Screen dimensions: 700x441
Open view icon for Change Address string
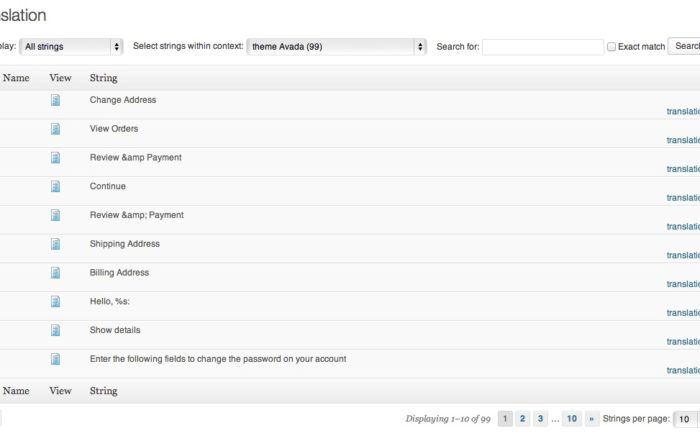click(x=55, y=100)
